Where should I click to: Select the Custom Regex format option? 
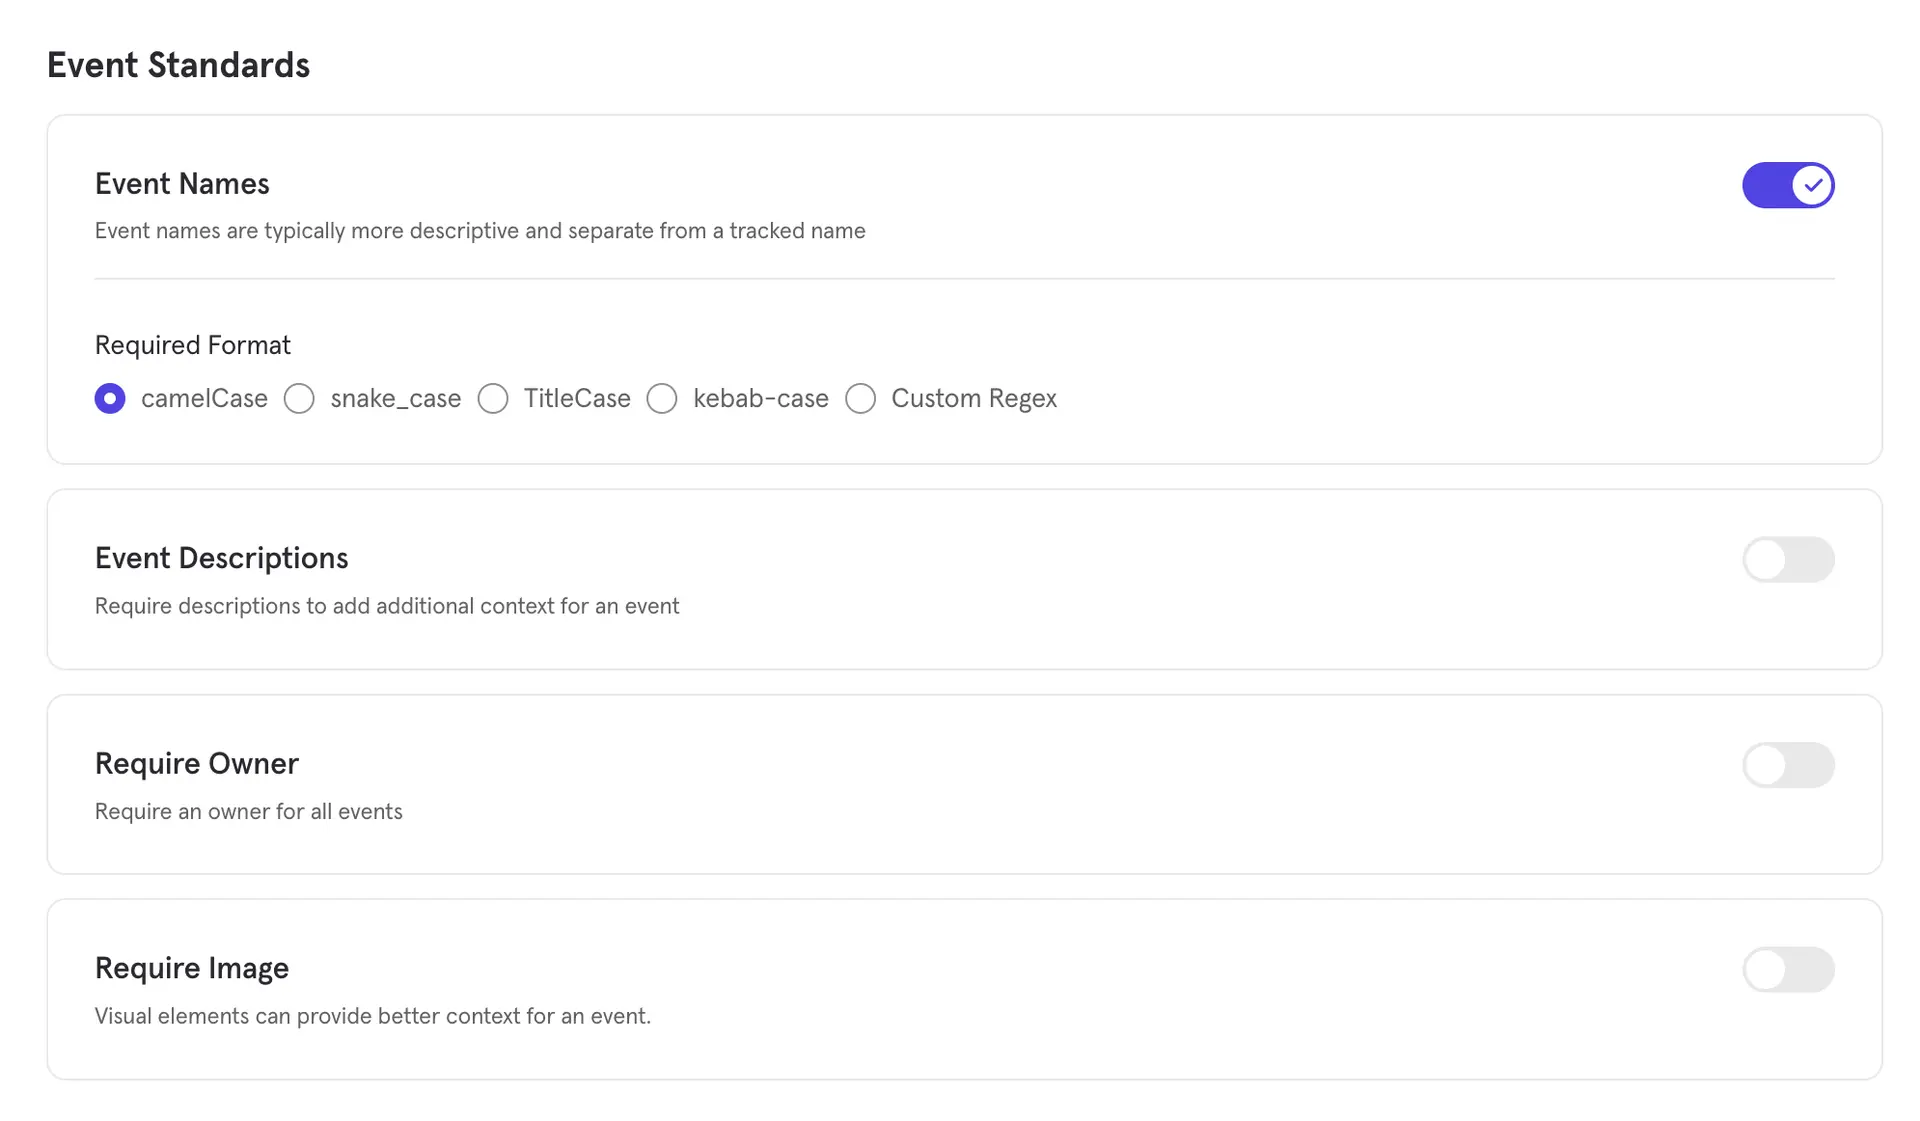point(860,398)
